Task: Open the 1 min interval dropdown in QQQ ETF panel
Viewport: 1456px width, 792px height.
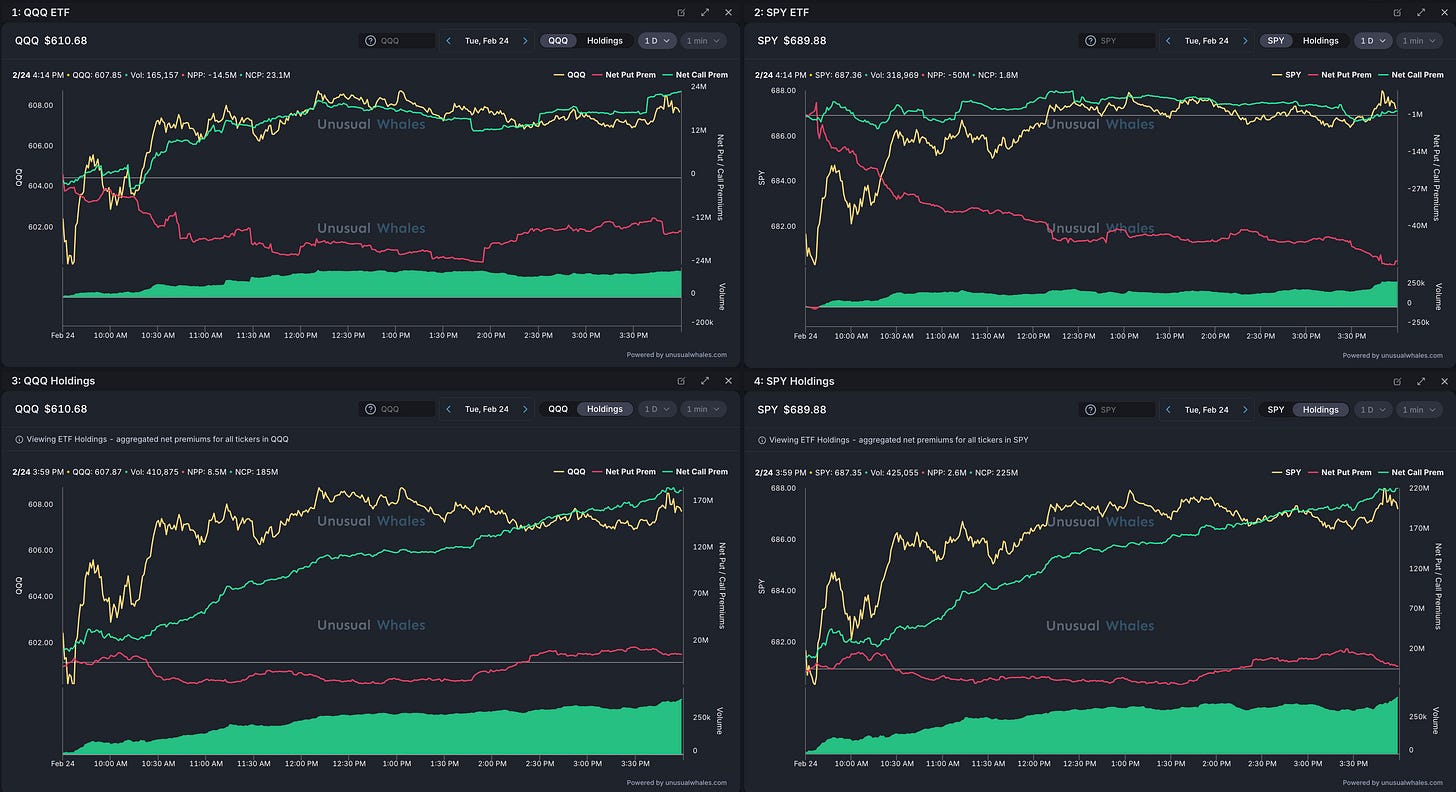Action: (703, 41)
